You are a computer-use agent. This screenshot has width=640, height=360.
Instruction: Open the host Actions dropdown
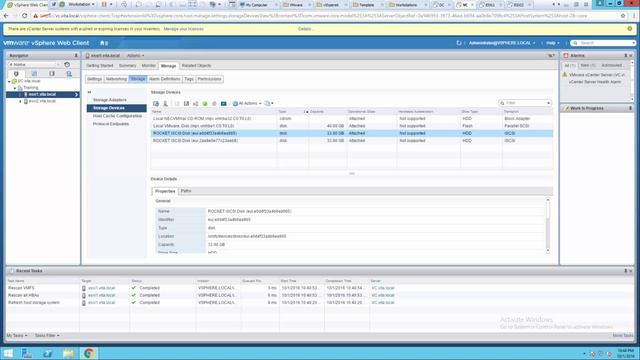[135, 56]
